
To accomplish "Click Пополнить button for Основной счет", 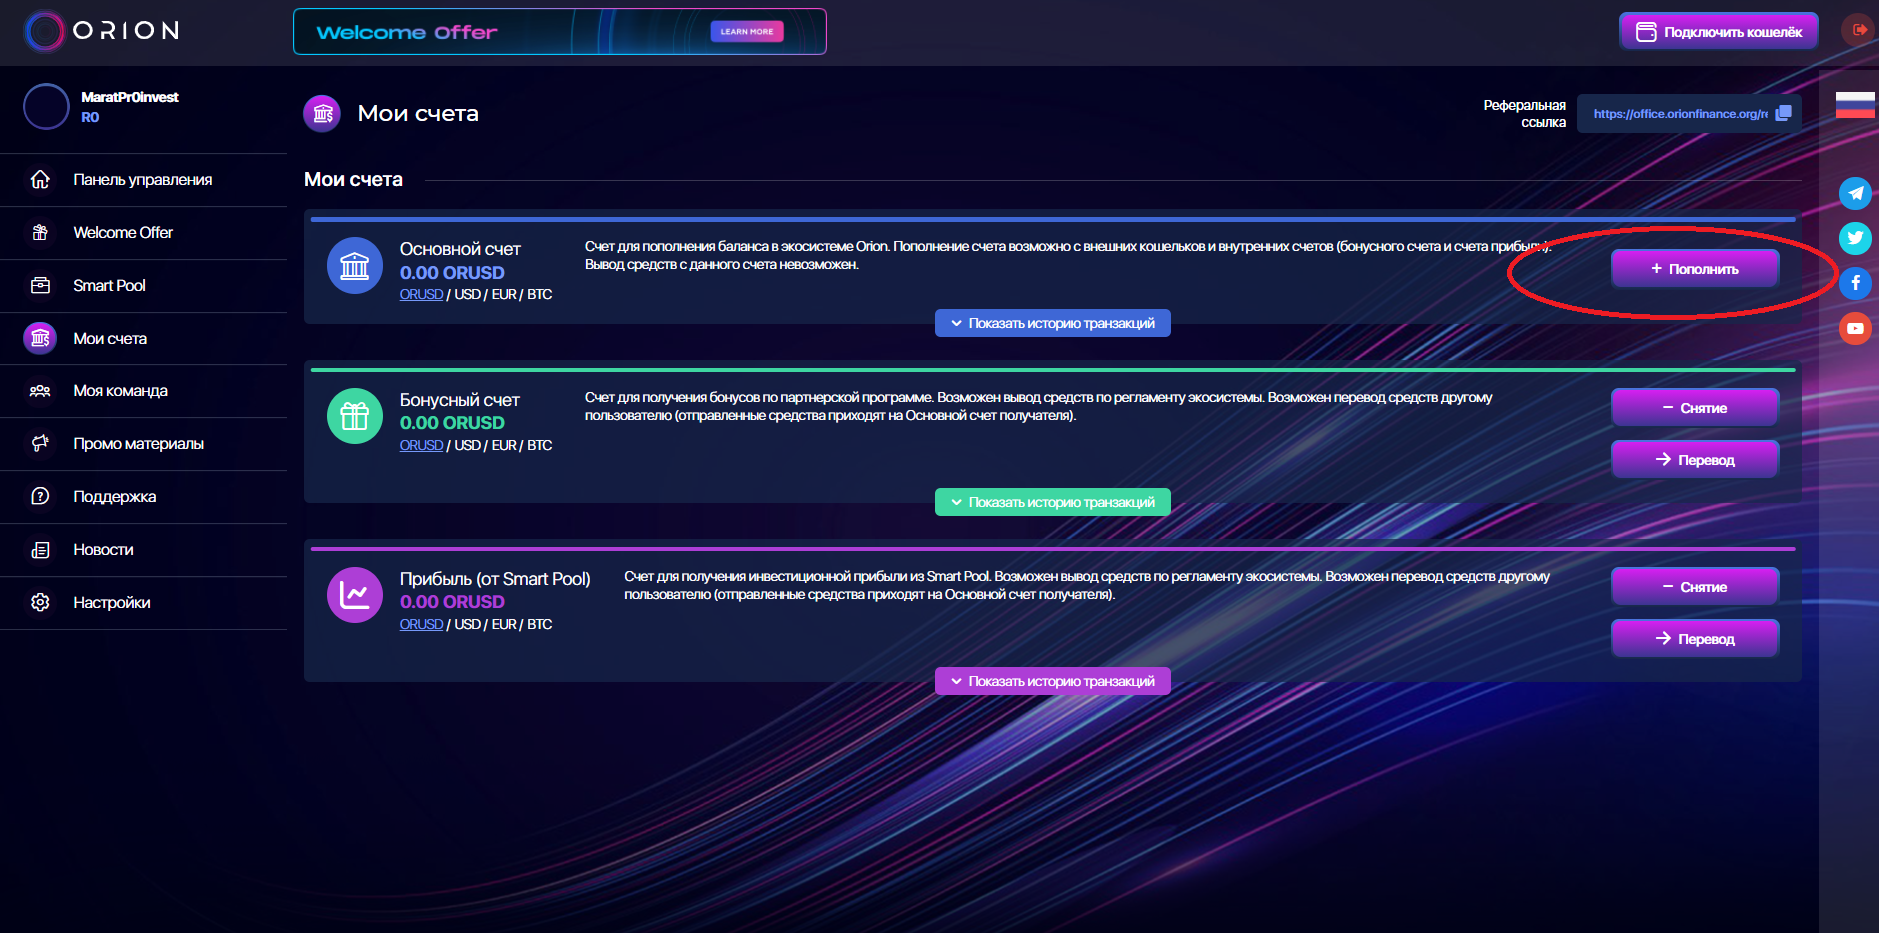I will coord(1695,269).
